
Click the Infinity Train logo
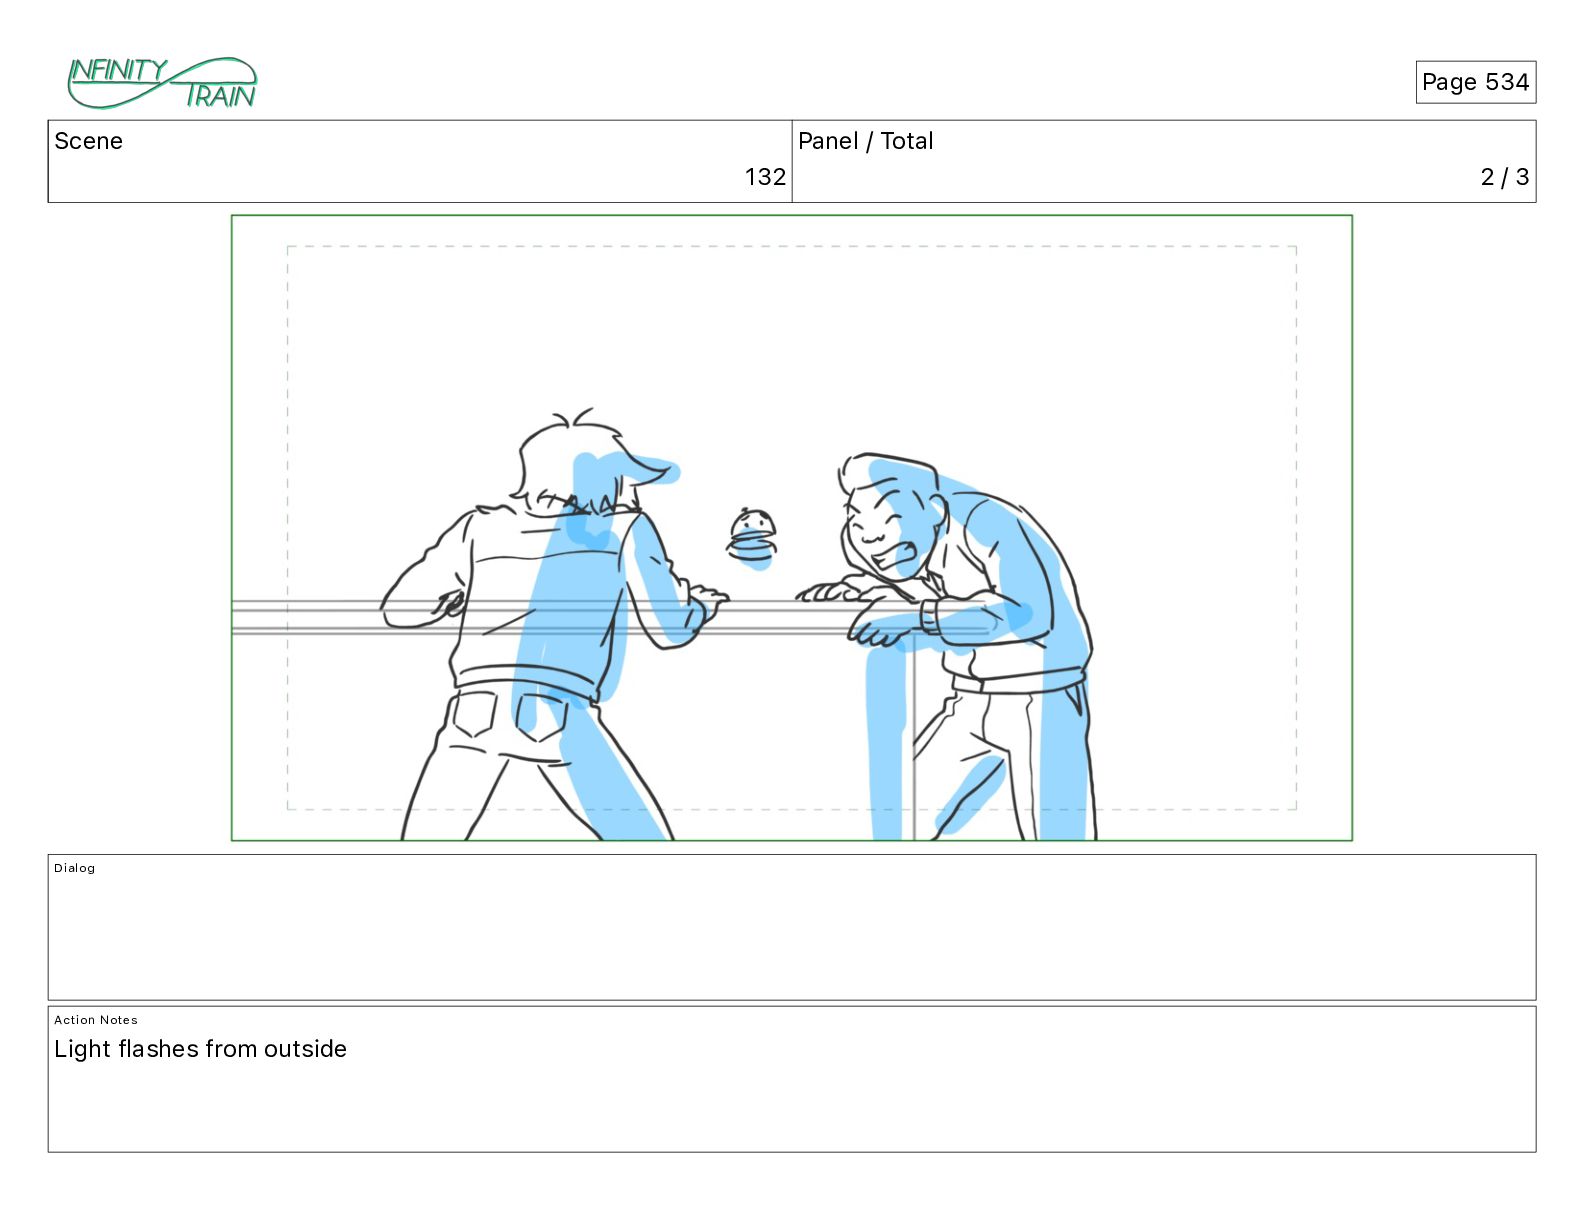162,83
